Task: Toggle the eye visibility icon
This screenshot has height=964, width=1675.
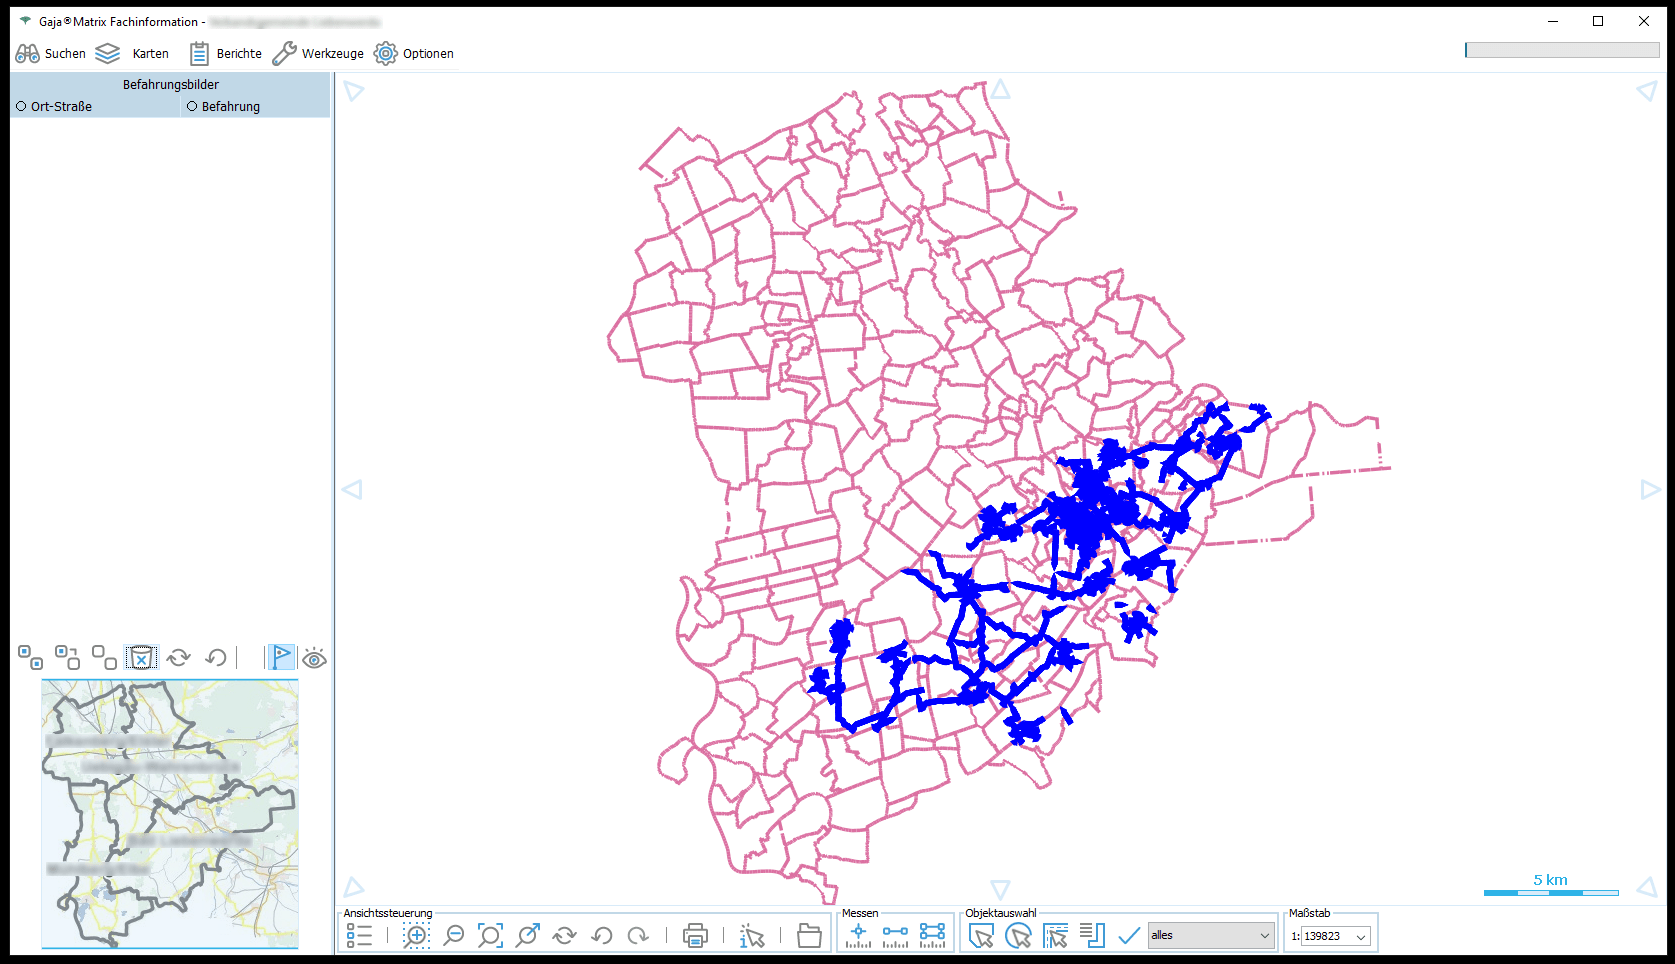Action: click(315, 658)
